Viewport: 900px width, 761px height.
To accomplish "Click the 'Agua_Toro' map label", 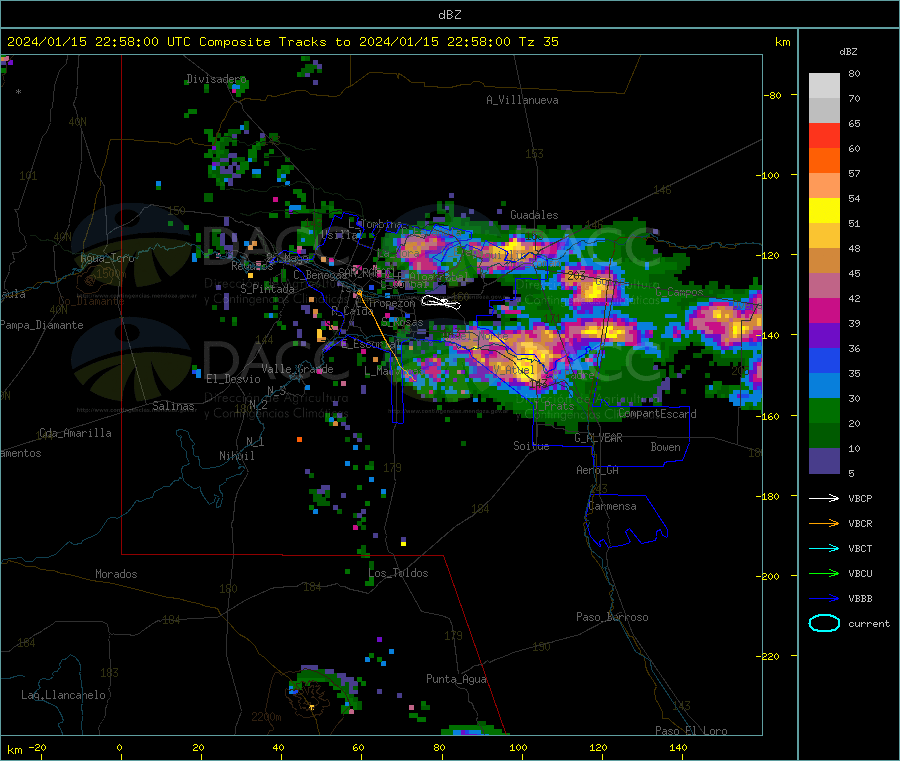I will pos(107,258).
